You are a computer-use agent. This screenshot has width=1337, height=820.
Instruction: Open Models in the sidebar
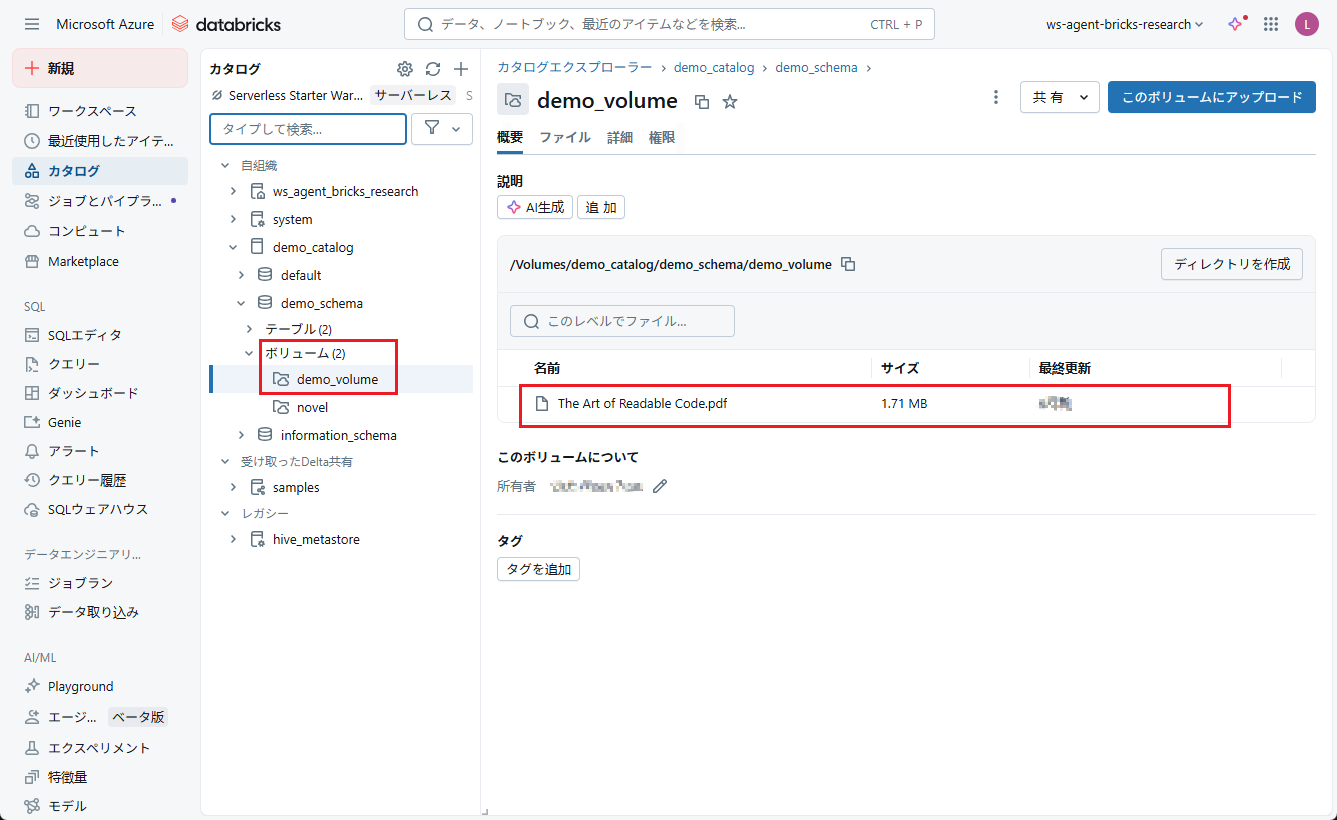[100, 806]
